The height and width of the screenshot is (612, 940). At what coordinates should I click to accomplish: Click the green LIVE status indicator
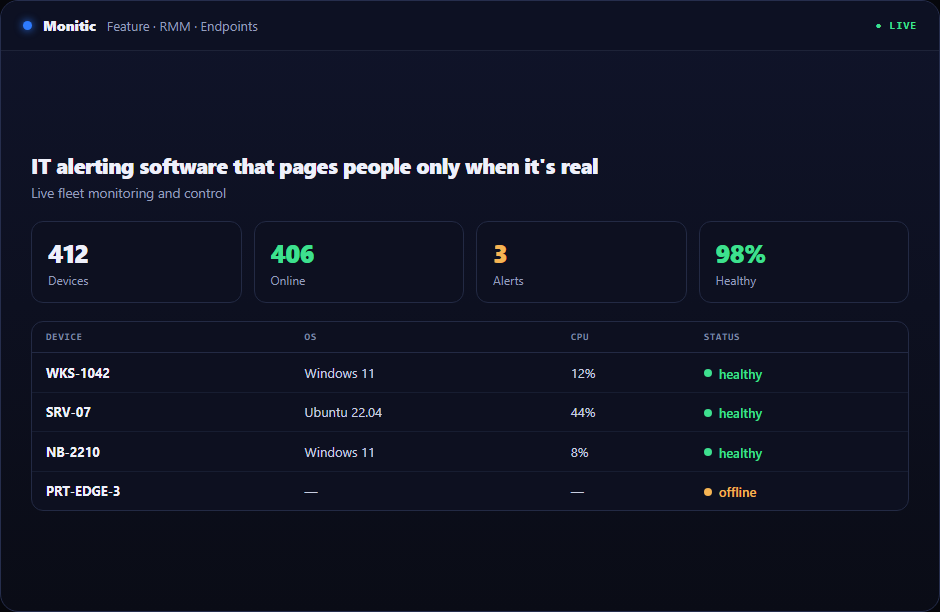pyautogui.click(x=896, y=26)
